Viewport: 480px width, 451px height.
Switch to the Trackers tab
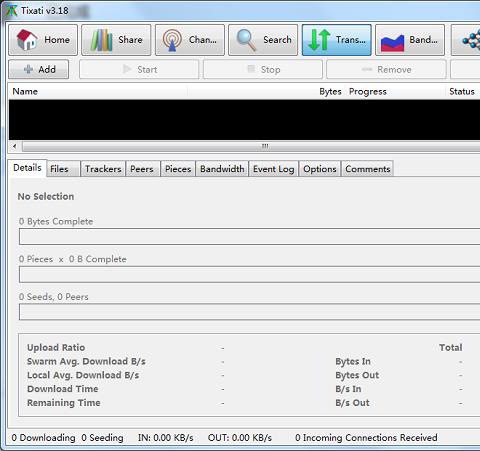pos(103,169)
